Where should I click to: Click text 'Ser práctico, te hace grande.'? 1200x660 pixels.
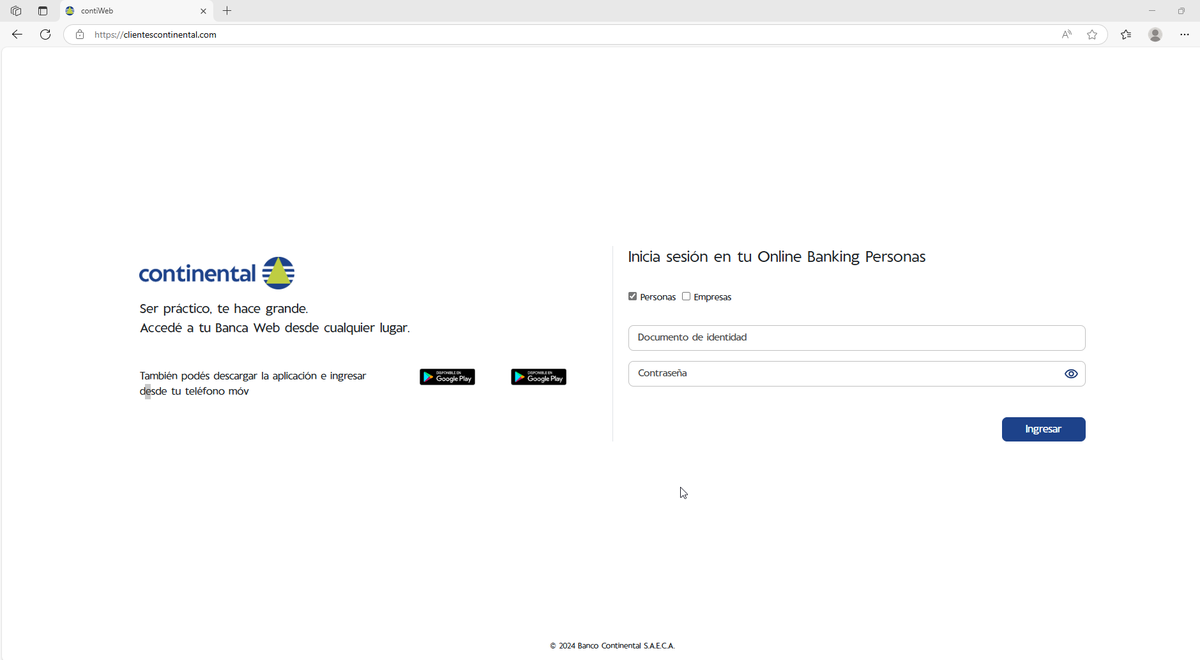[x=224, y=309]
